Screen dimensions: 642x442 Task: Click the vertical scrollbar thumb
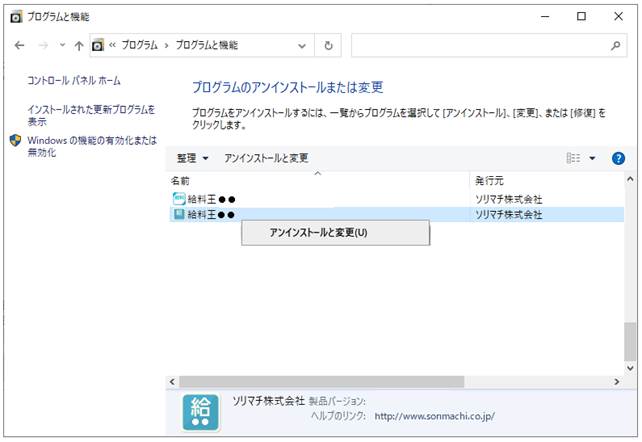(630, 342)
